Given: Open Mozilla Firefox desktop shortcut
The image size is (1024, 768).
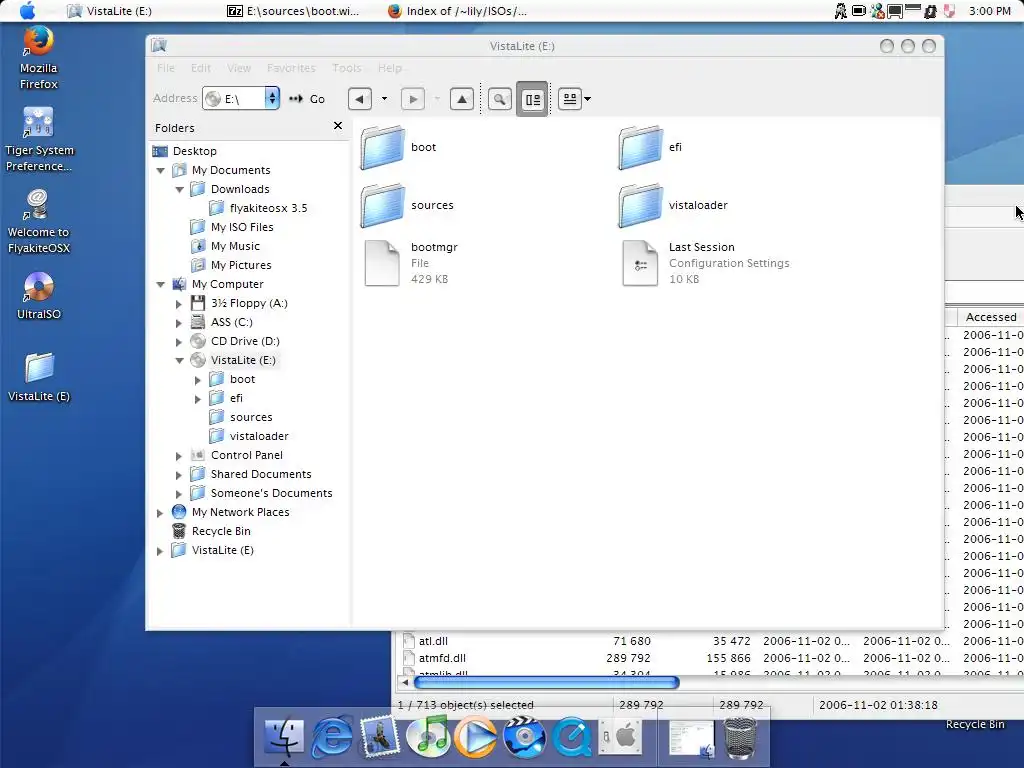Looking at the screenshot, I should click(39, 57).
